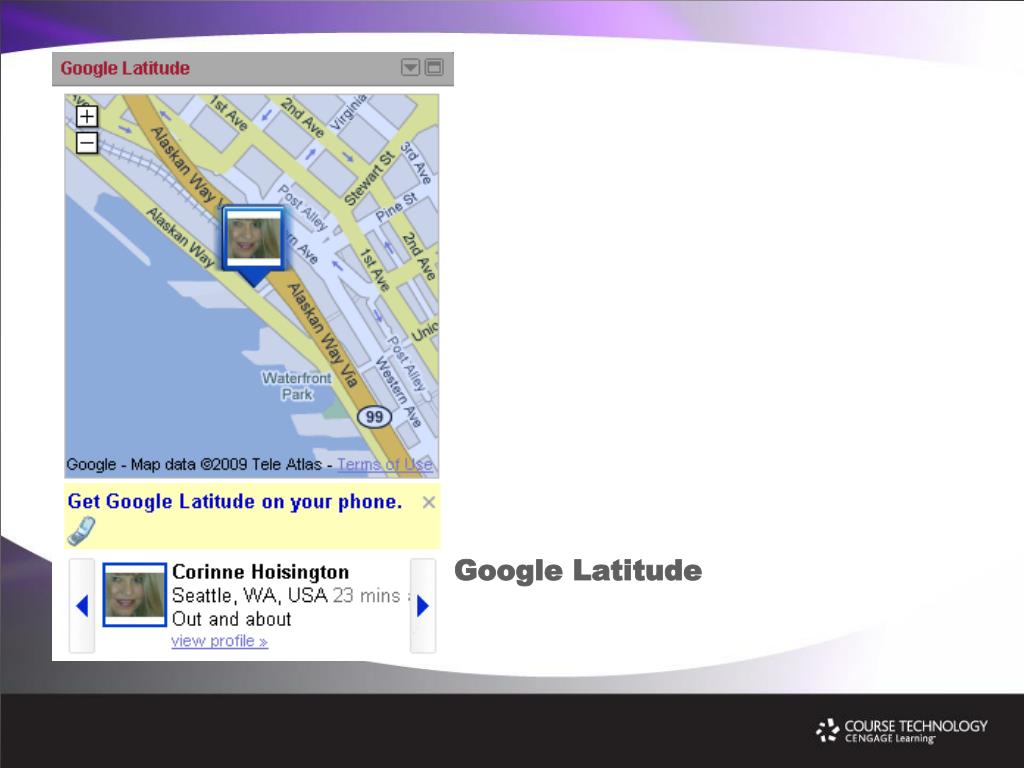Click the photo marker on the map
This screenshot has width=1024, height=768.
[x=253, y=245]
